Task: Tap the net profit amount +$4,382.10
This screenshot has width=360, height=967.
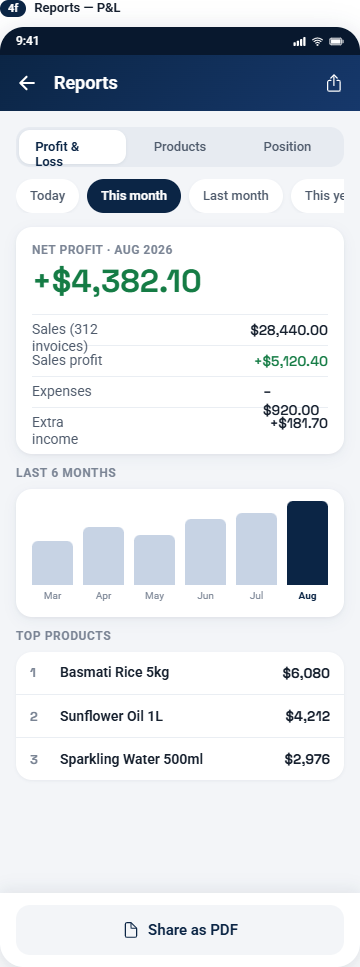Action: [117, 281]
